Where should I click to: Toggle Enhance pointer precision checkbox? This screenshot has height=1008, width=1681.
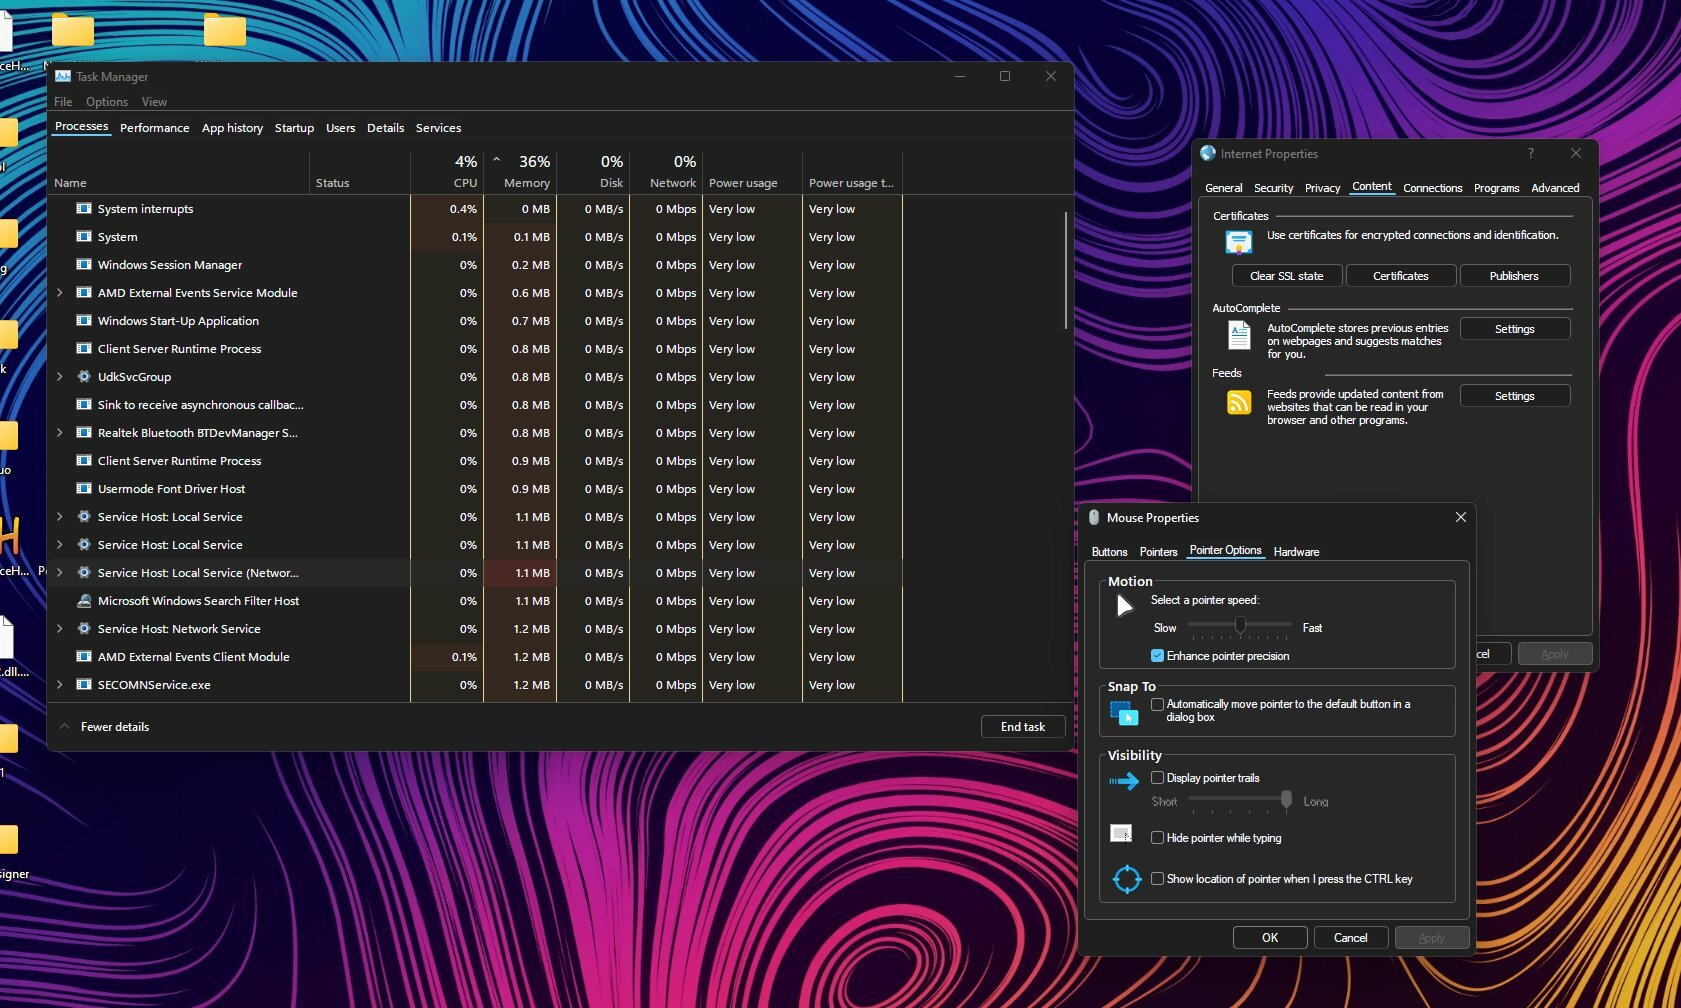1157,656
